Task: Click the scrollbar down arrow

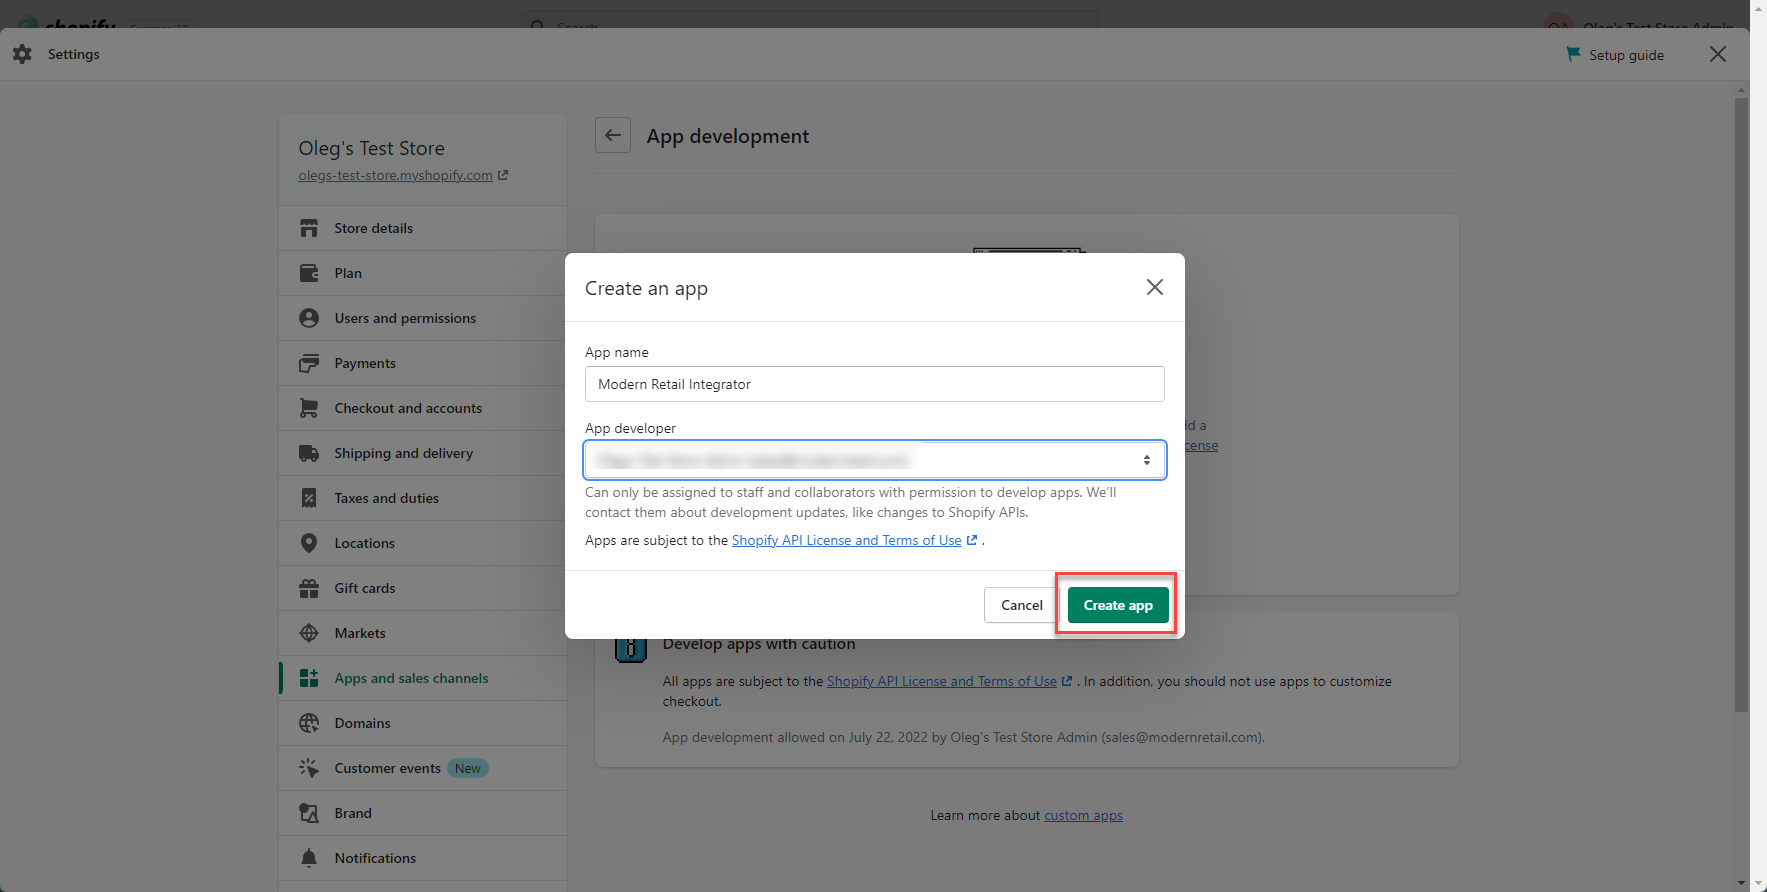Action: (1742, 884)
